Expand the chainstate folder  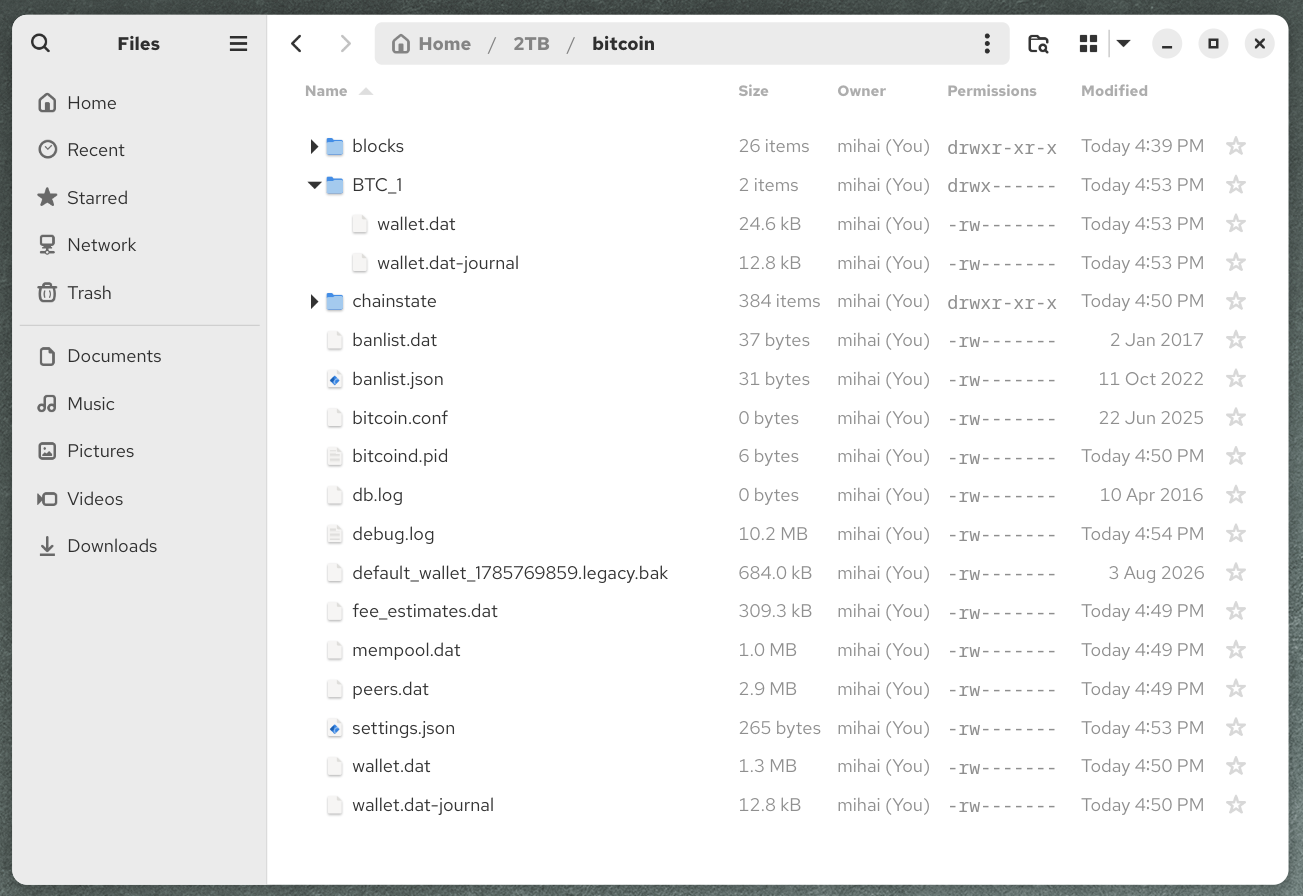click(314, 302)
